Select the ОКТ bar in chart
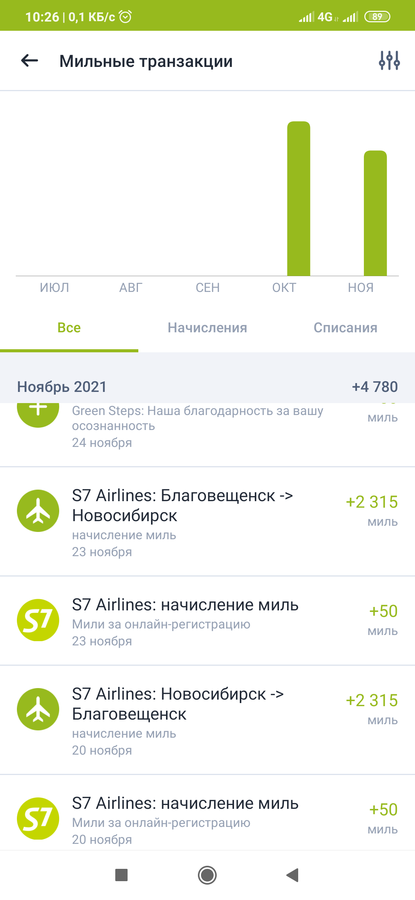 [298, 199]
